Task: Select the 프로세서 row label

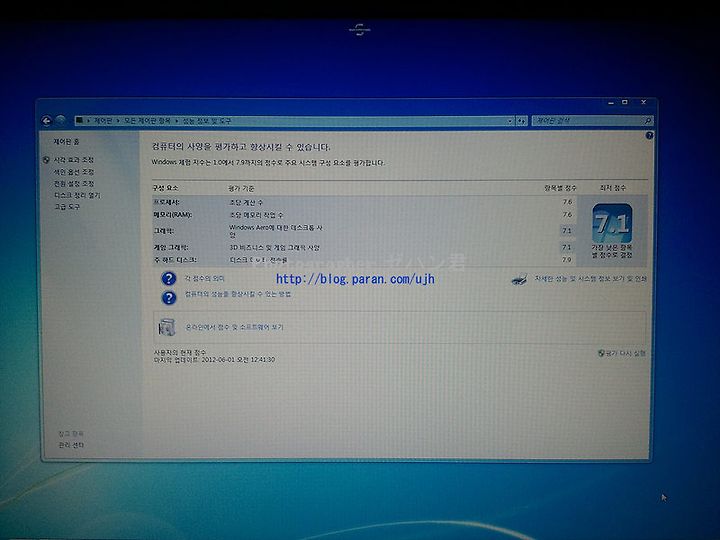Action: pos(166,202)
